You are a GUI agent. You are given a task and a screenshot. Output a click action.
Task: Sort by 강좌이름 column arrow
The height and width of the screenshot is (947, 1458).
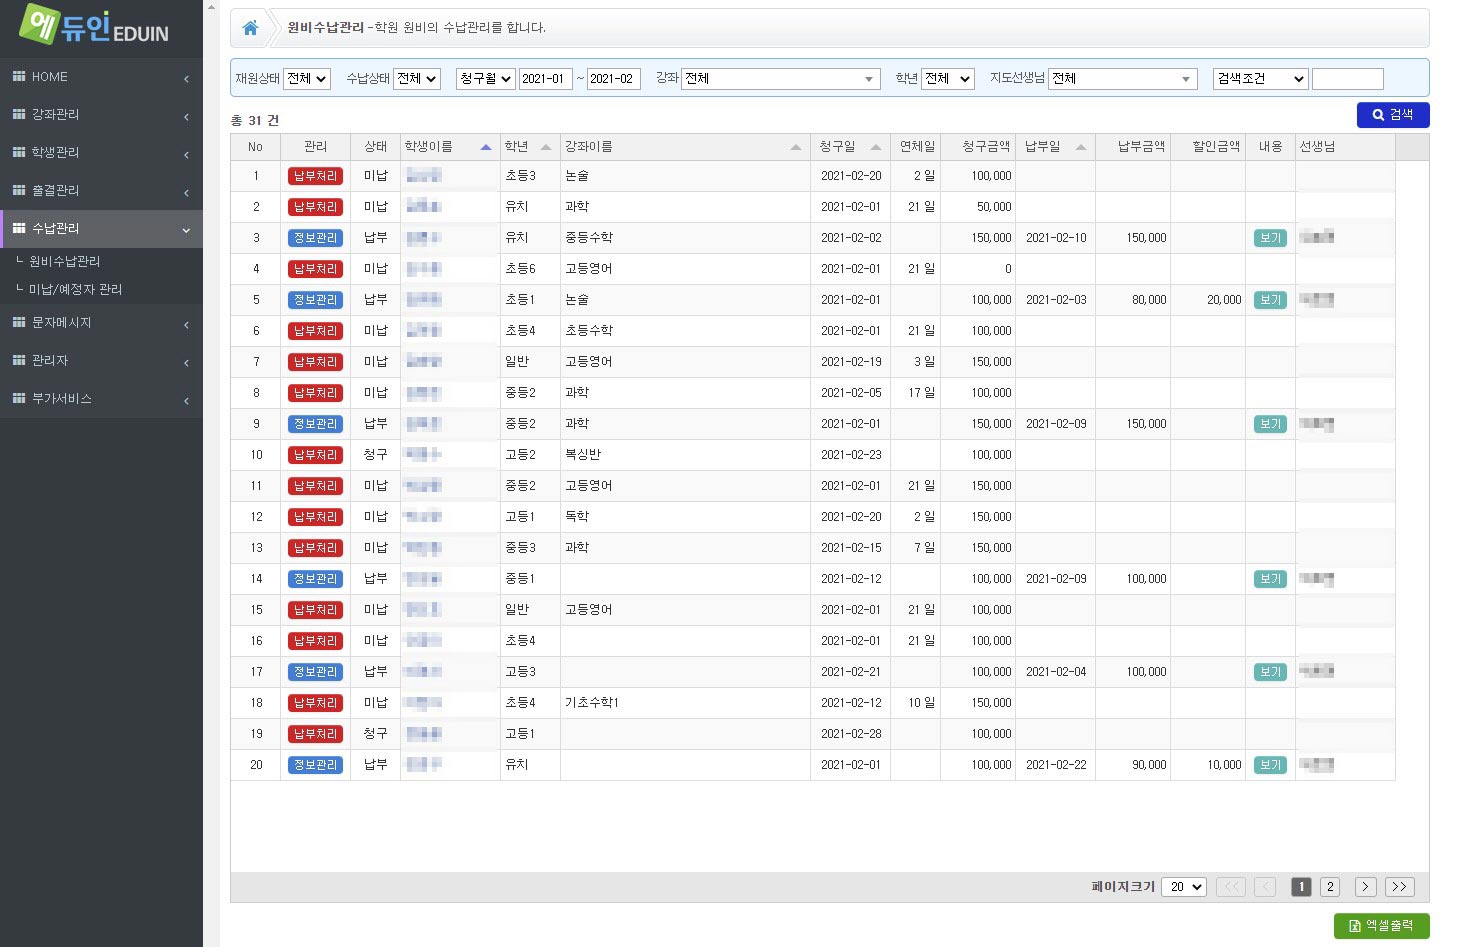796,147
